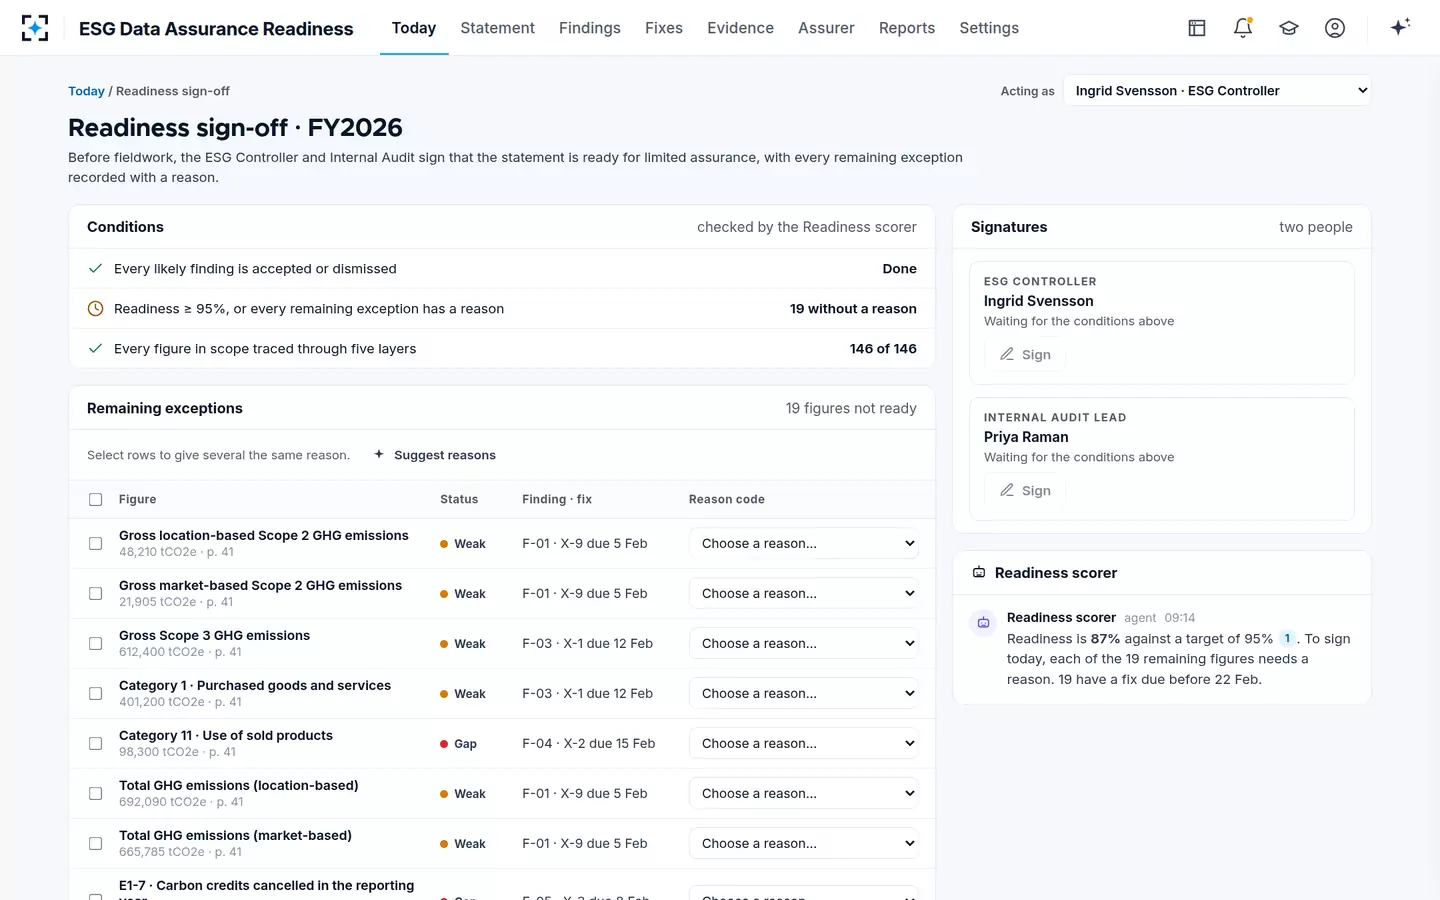Choose a reason for Gross market-based Scope 2
The width and height of the screenshot is (1440, 900).
coord(804,594)
